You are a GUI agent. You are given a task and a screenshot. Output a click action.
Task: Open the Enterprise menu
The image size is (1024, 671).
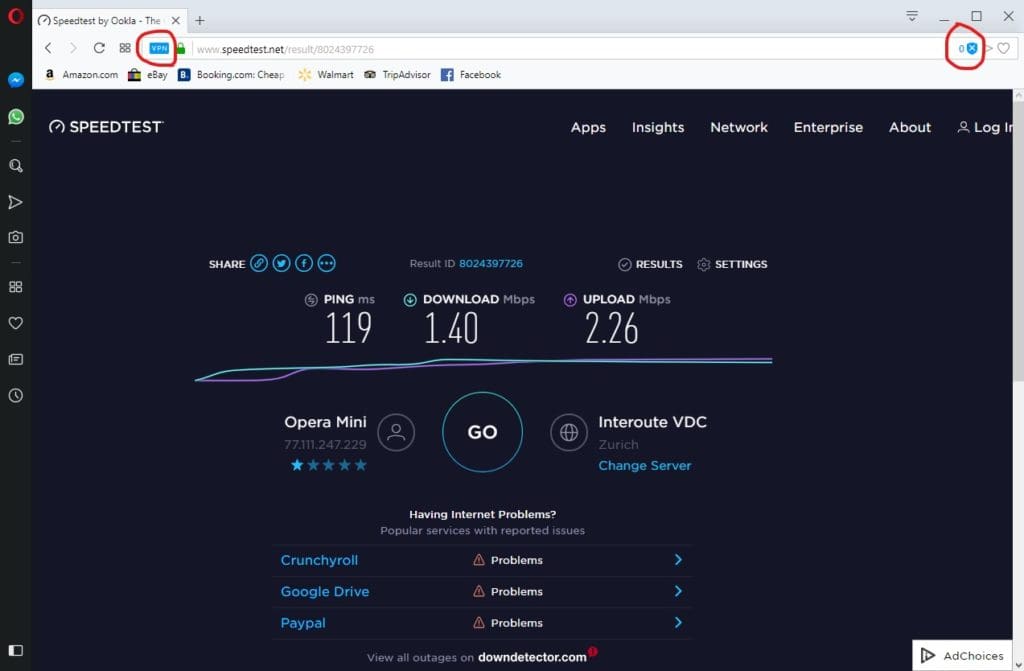click(828, 127)
